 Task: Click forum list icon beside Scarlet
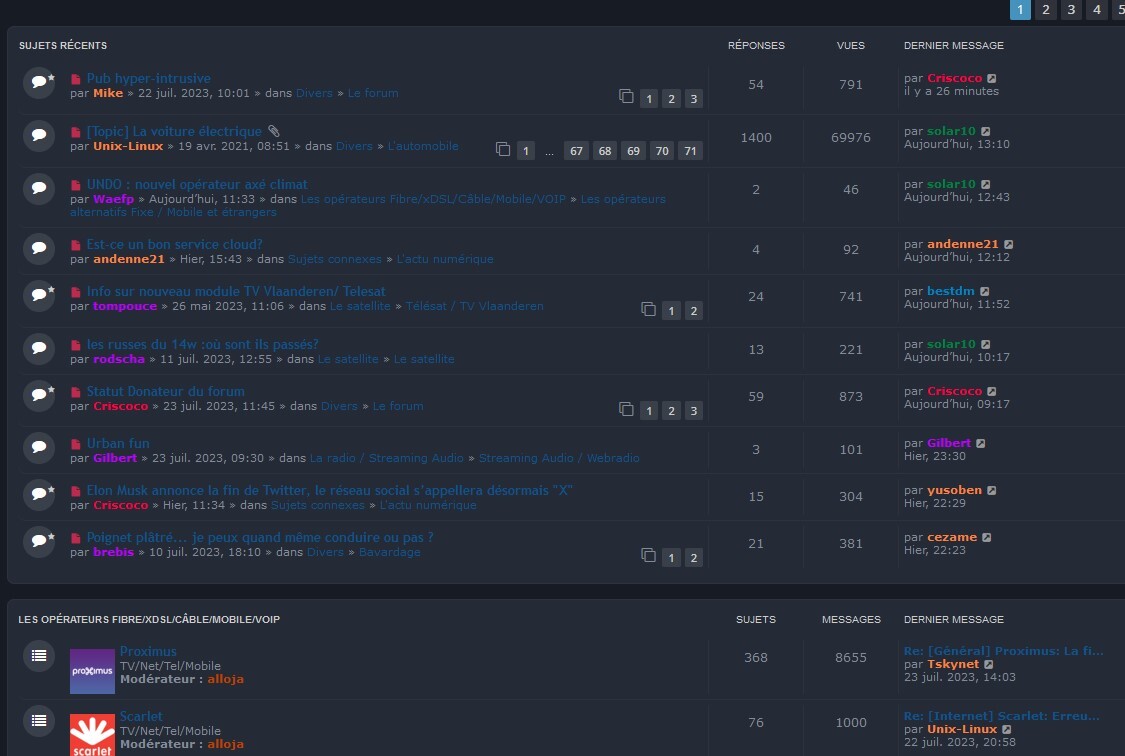pos(39,721)
